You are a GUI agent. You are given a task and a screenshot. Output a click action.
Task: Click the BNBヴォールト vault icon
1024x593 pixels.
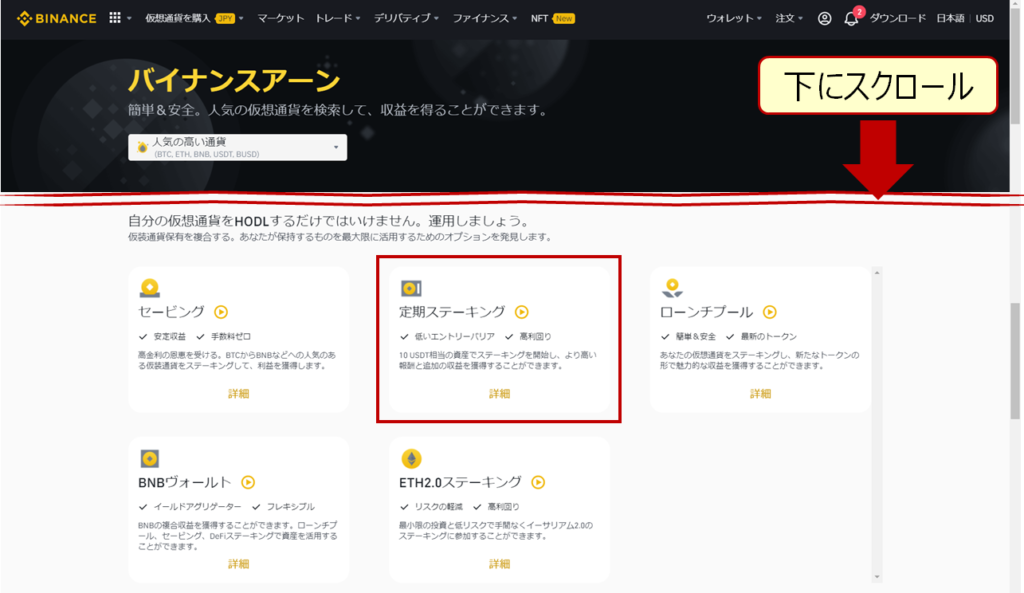[x=150, y=458]
